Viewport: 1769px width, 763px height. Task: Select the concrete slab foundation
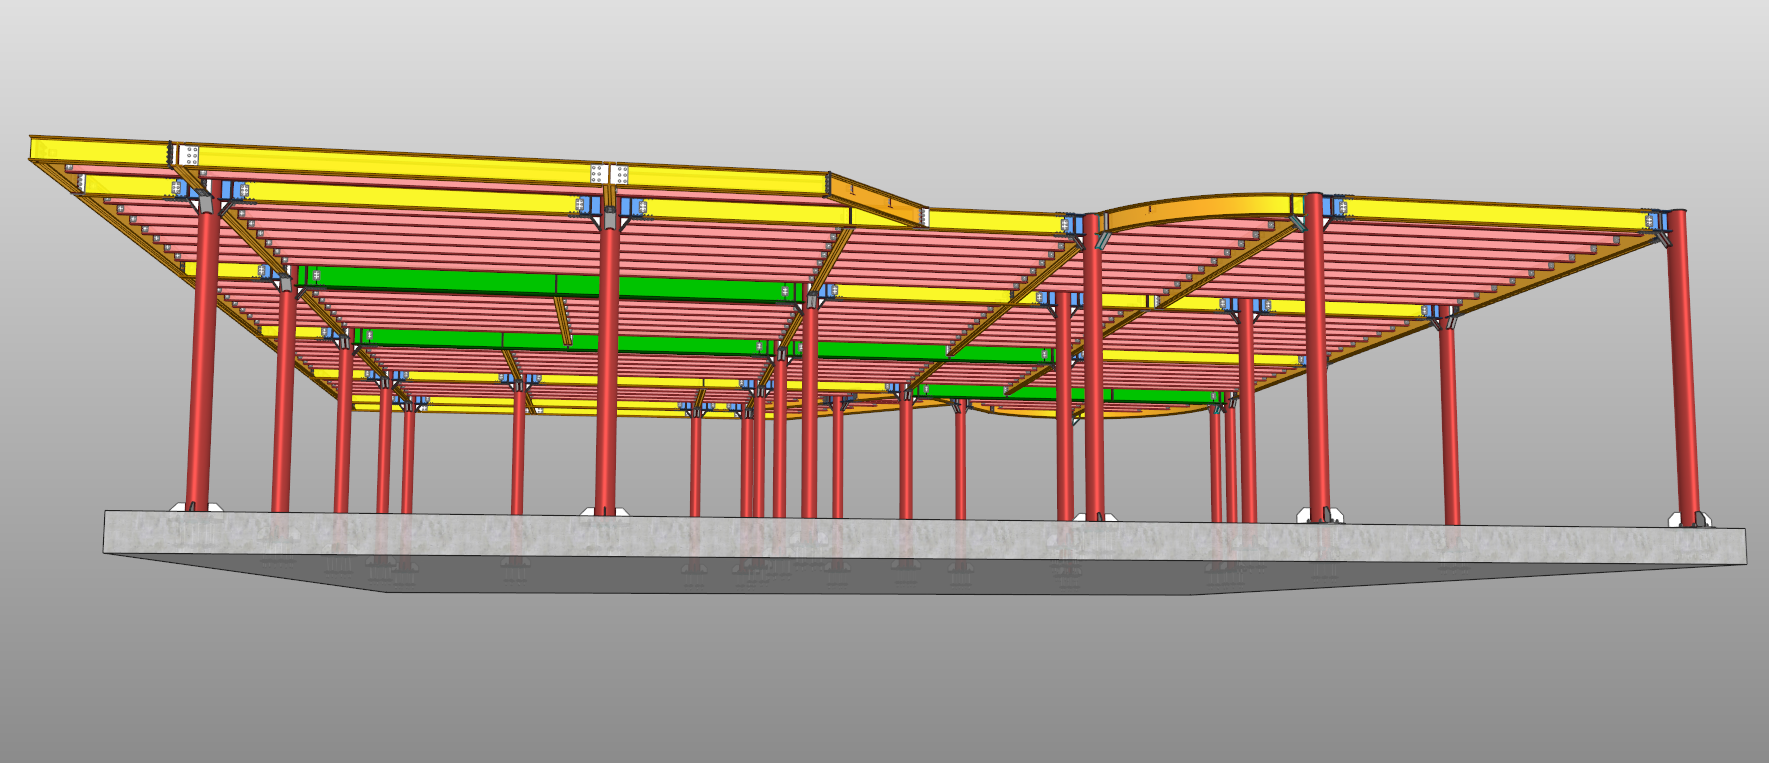click(900, 545)
